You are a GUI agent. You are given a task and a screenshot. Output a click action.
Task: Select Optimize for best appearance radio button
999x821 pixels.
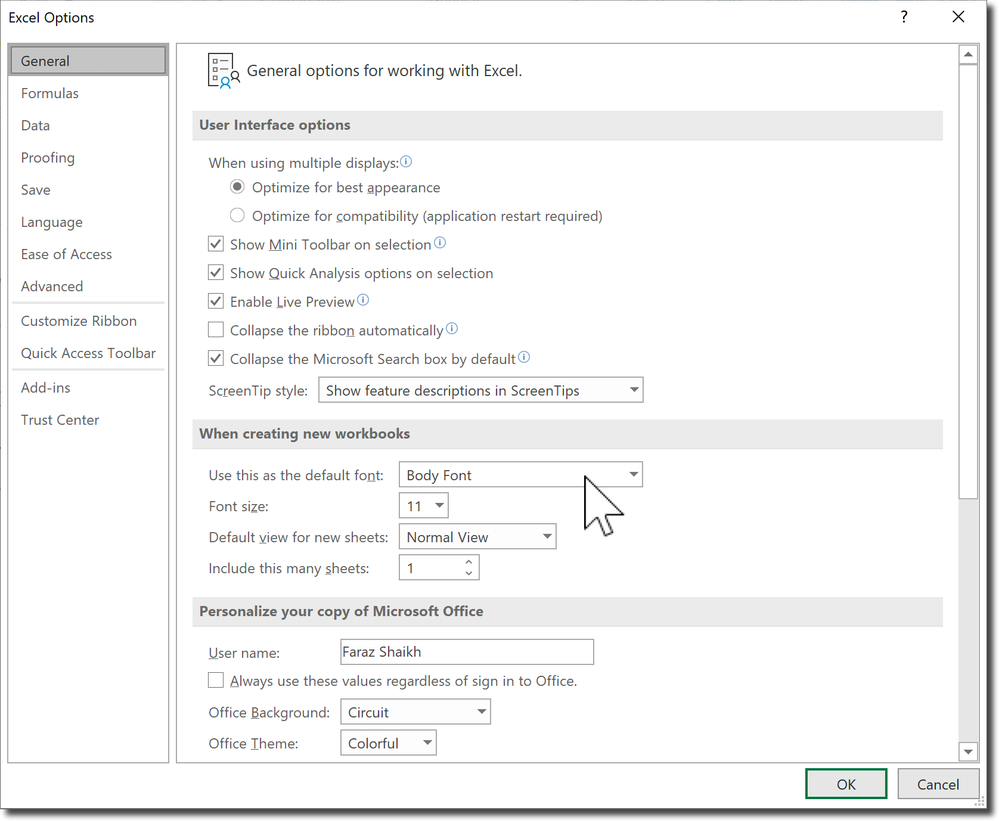point(237,187)
